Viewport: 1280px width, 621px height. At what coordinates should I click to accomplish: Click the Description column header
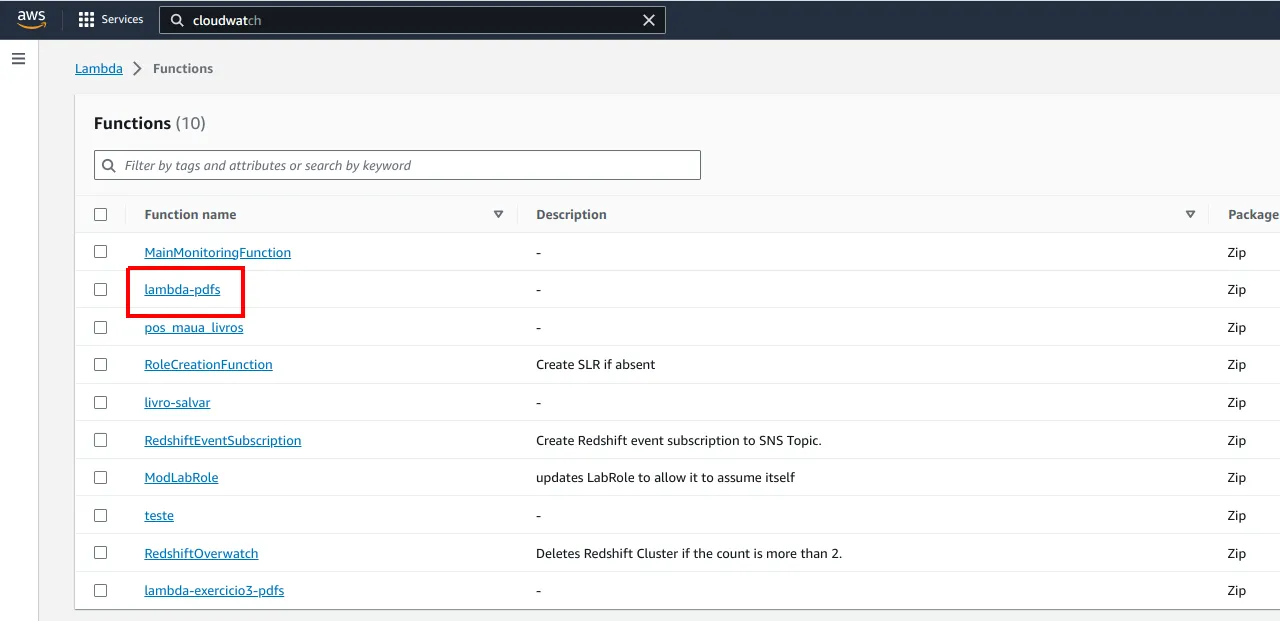tap(571, 214)
